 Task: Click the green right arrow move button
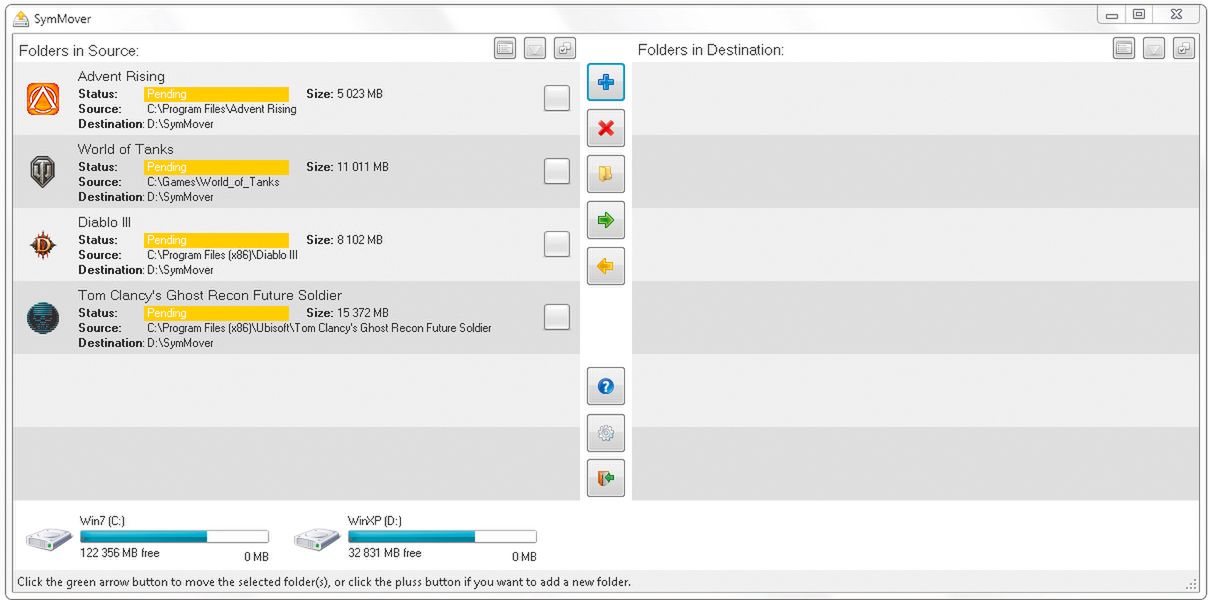point(606,220)
